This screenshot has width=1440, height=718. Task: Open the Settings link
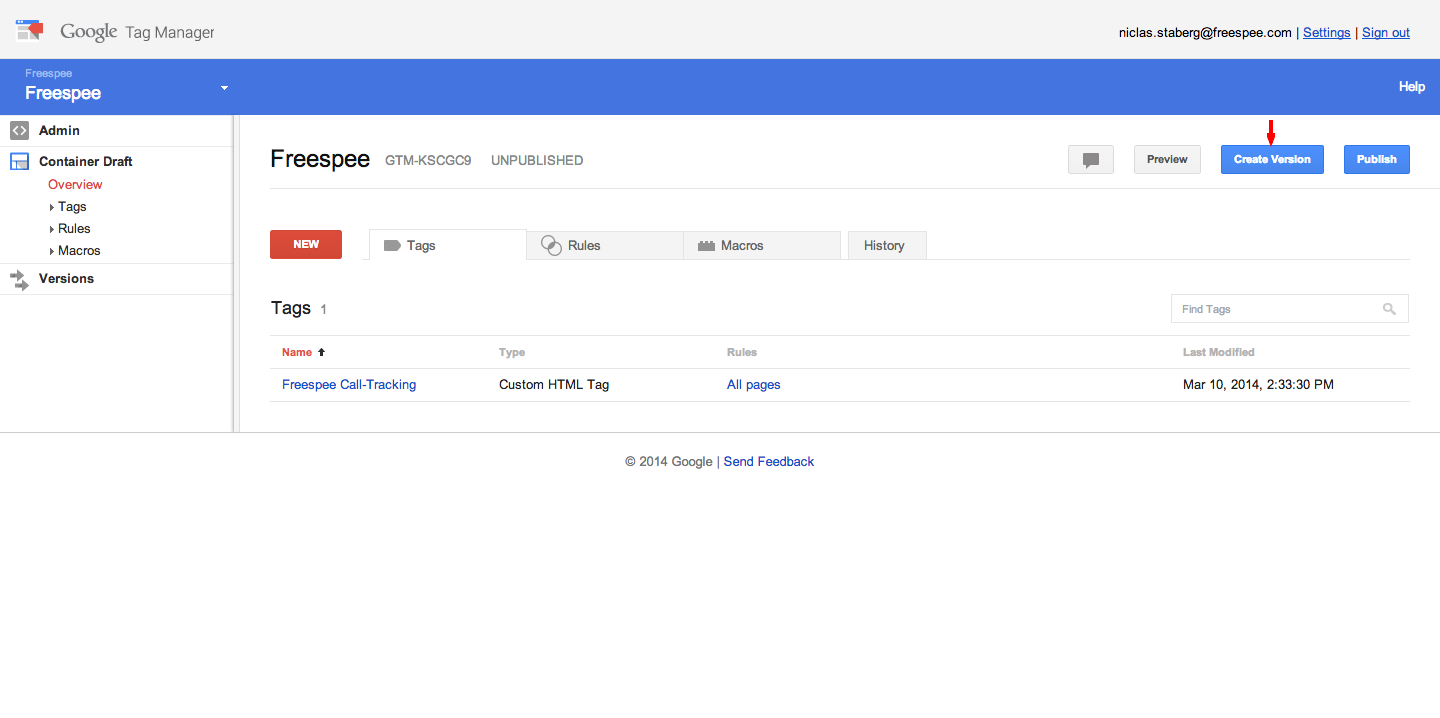[x=1327, y=33]
